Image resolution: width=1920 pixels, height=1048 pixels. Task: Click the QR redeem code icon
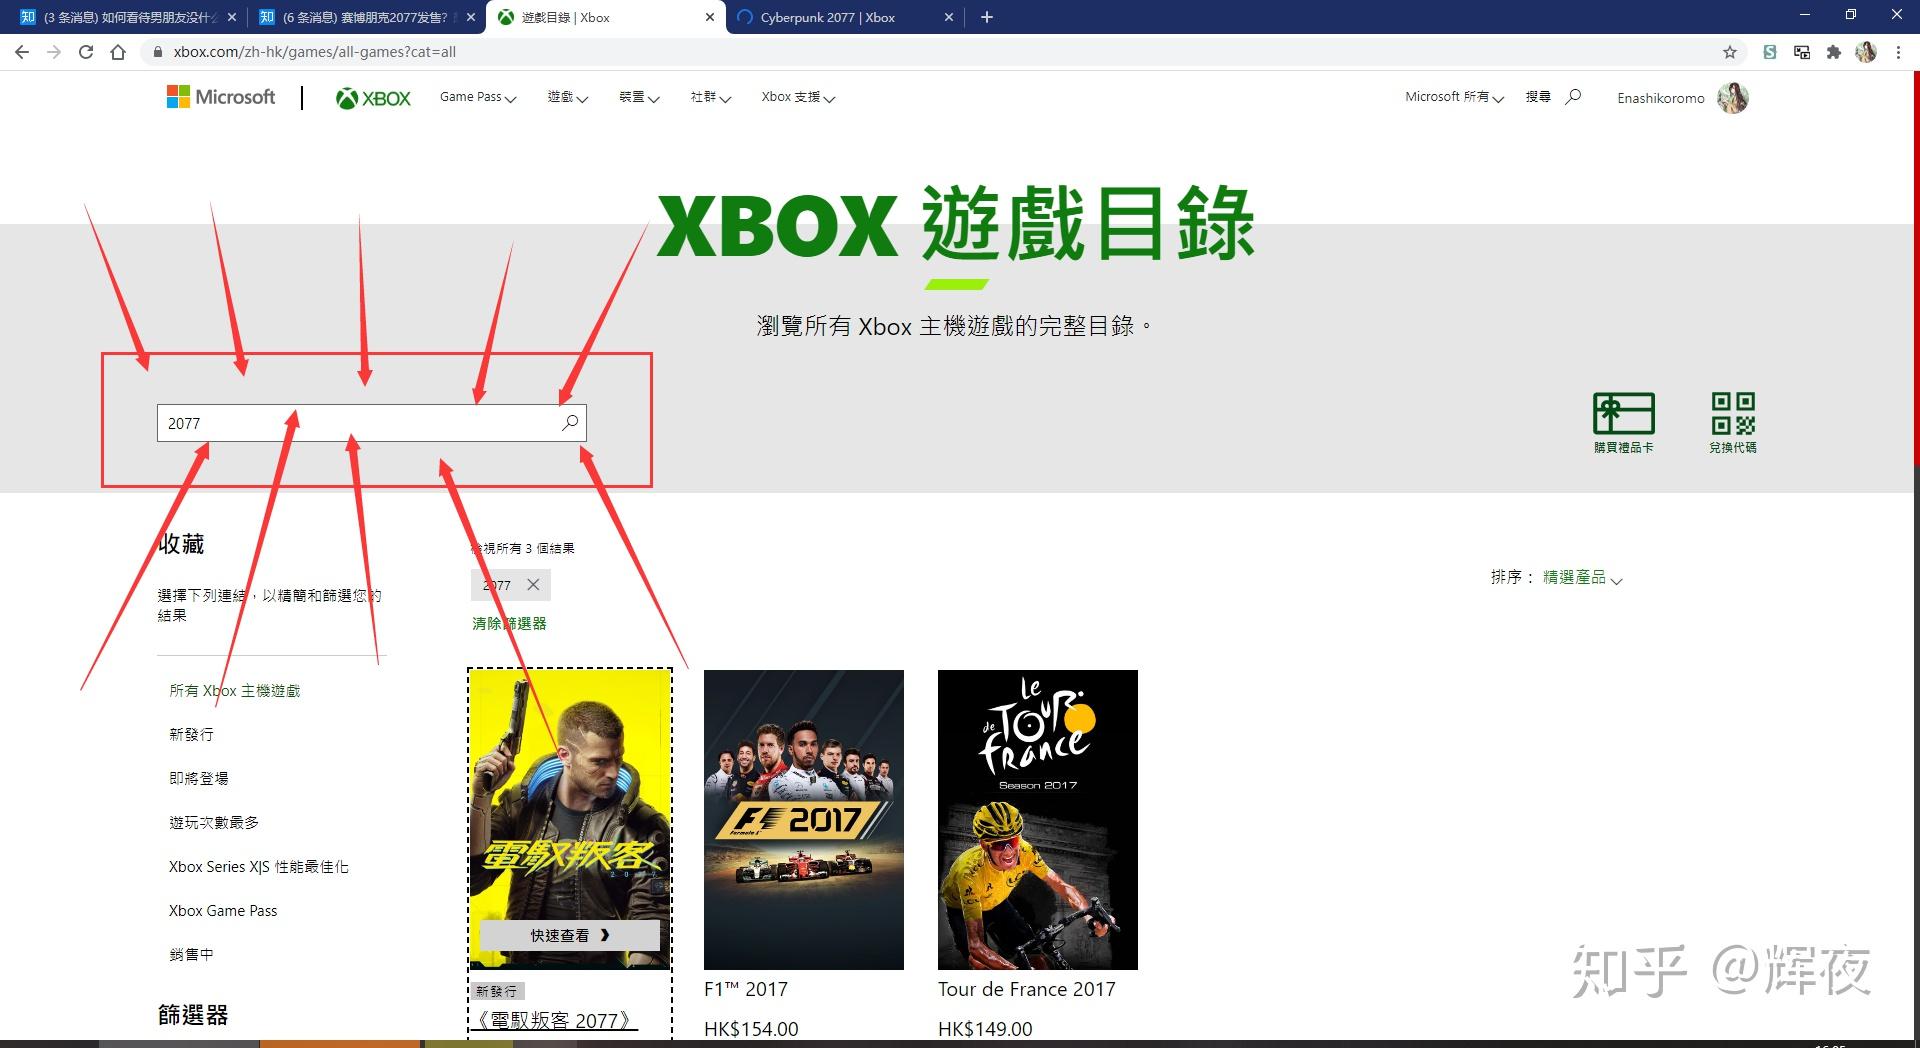coord(1733,413)
